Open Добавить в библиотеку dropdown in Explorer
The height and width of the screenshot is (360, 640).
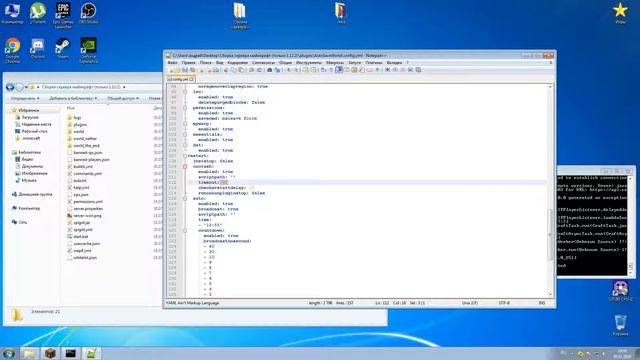pos(73,98)
